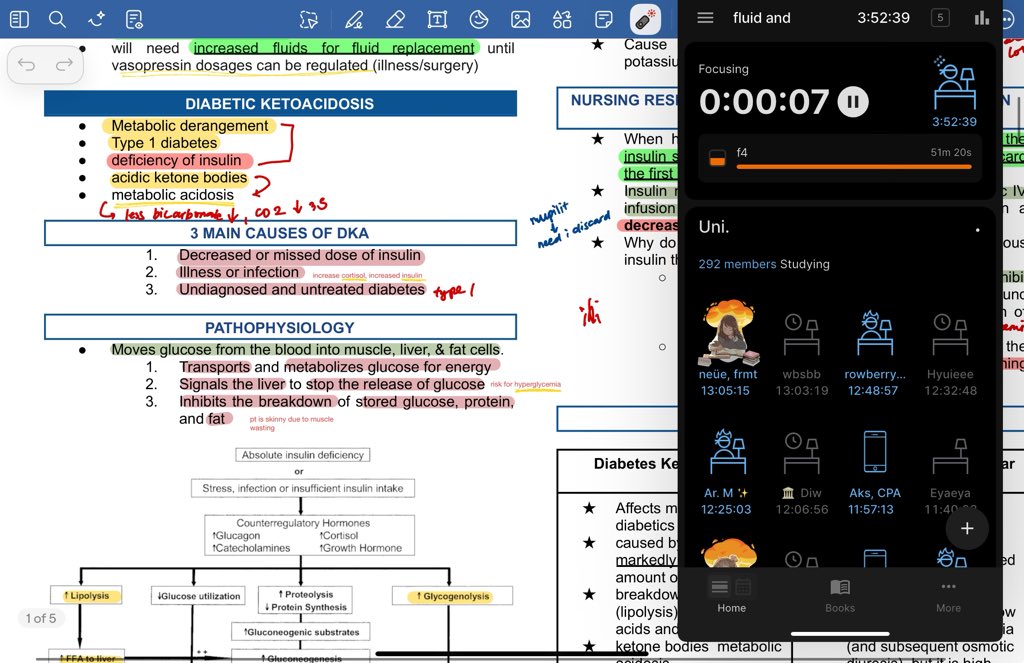
Task: Select the 'f4' subject row
Action: coord(841,157)
